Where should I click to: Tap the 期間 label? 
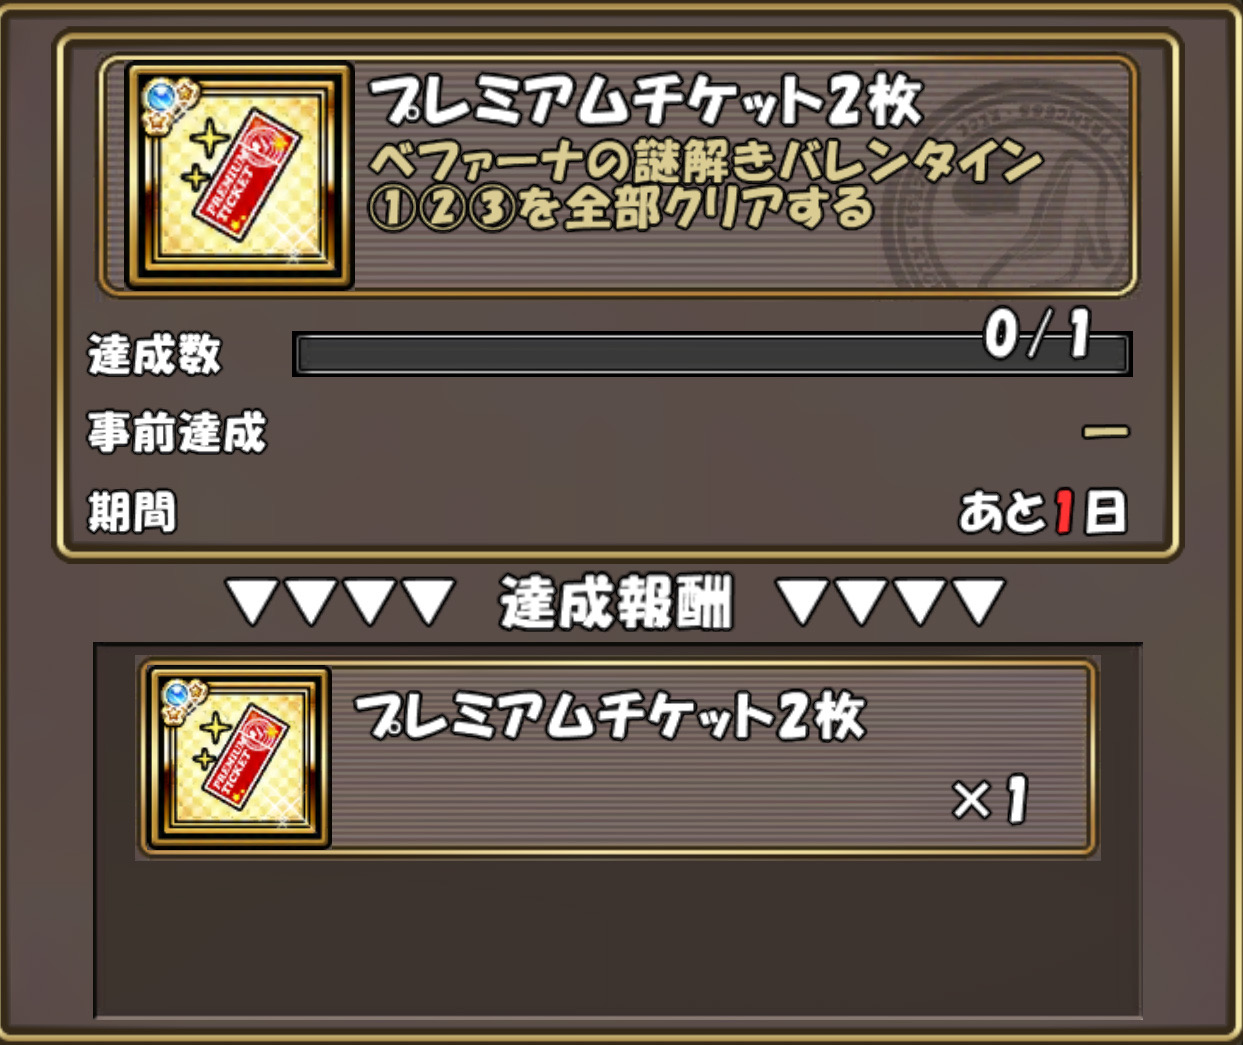tap(132, 512)
